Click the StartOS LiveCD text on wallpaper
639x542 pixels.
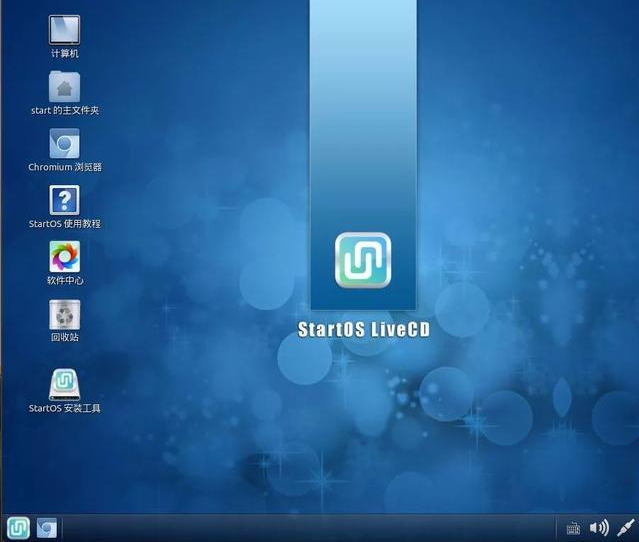click(363, 329)
